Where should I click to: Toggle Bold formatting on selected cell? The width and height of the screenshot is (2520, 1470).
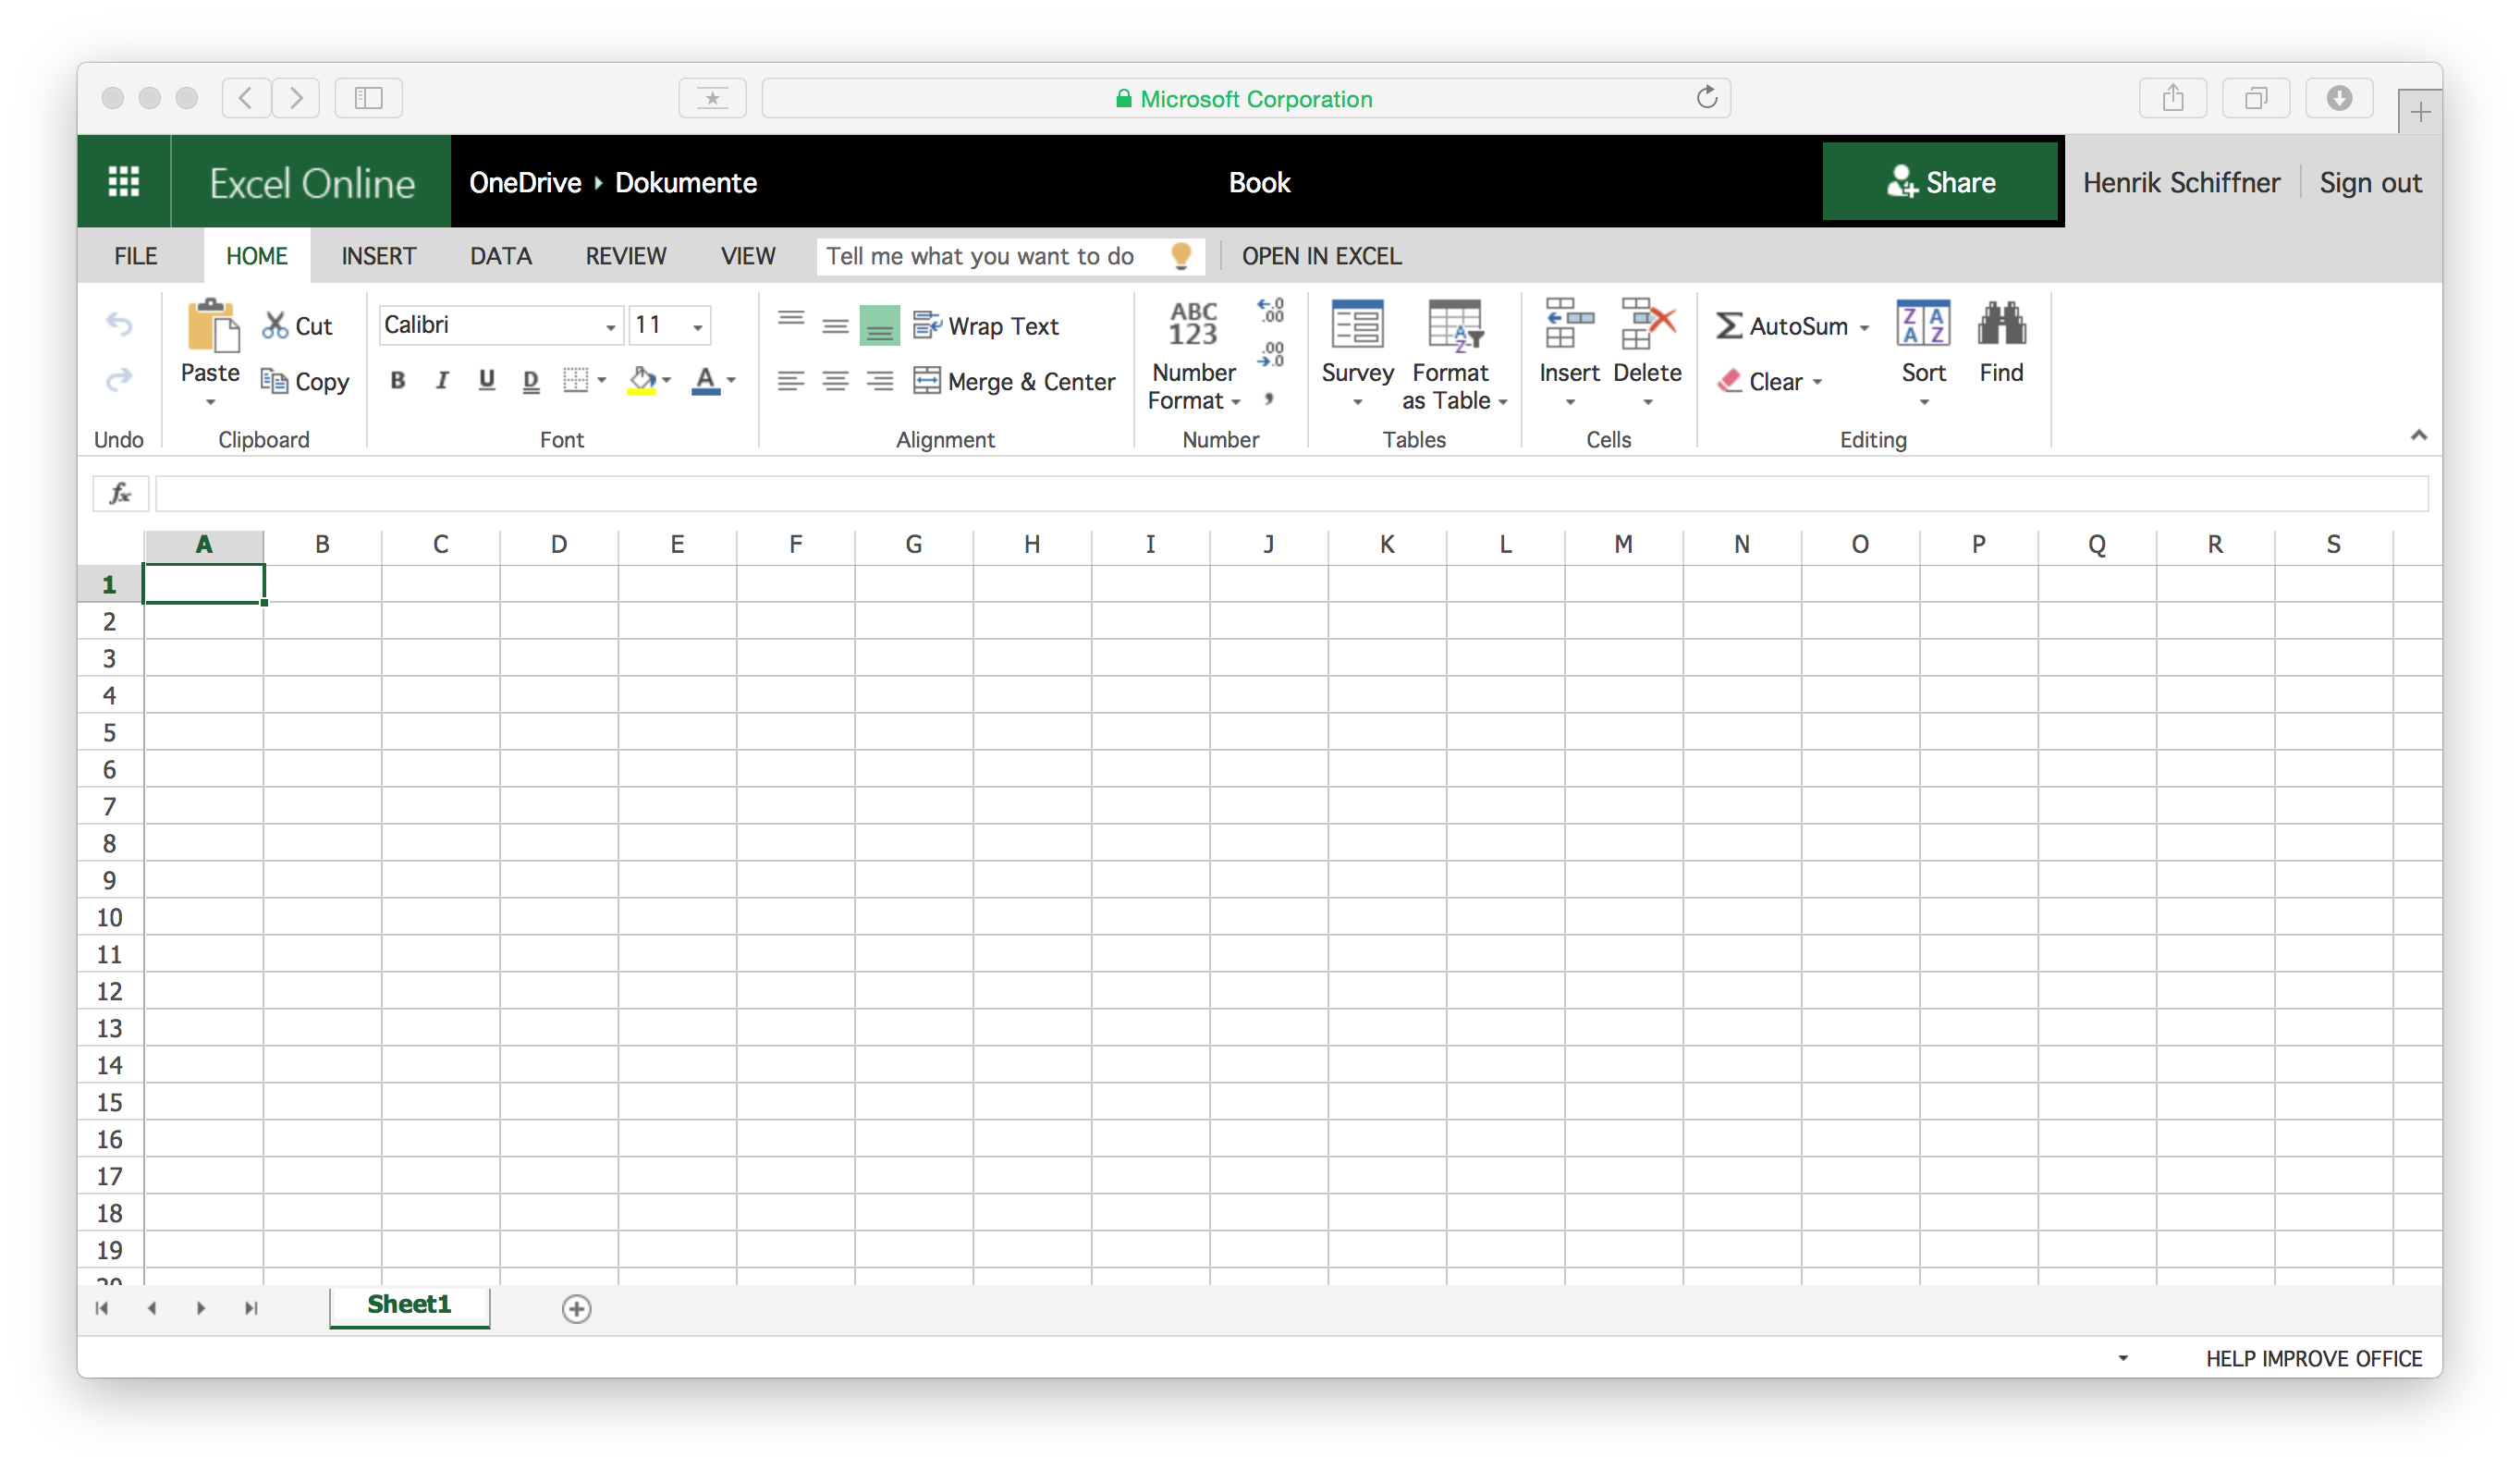click(394, 380)
